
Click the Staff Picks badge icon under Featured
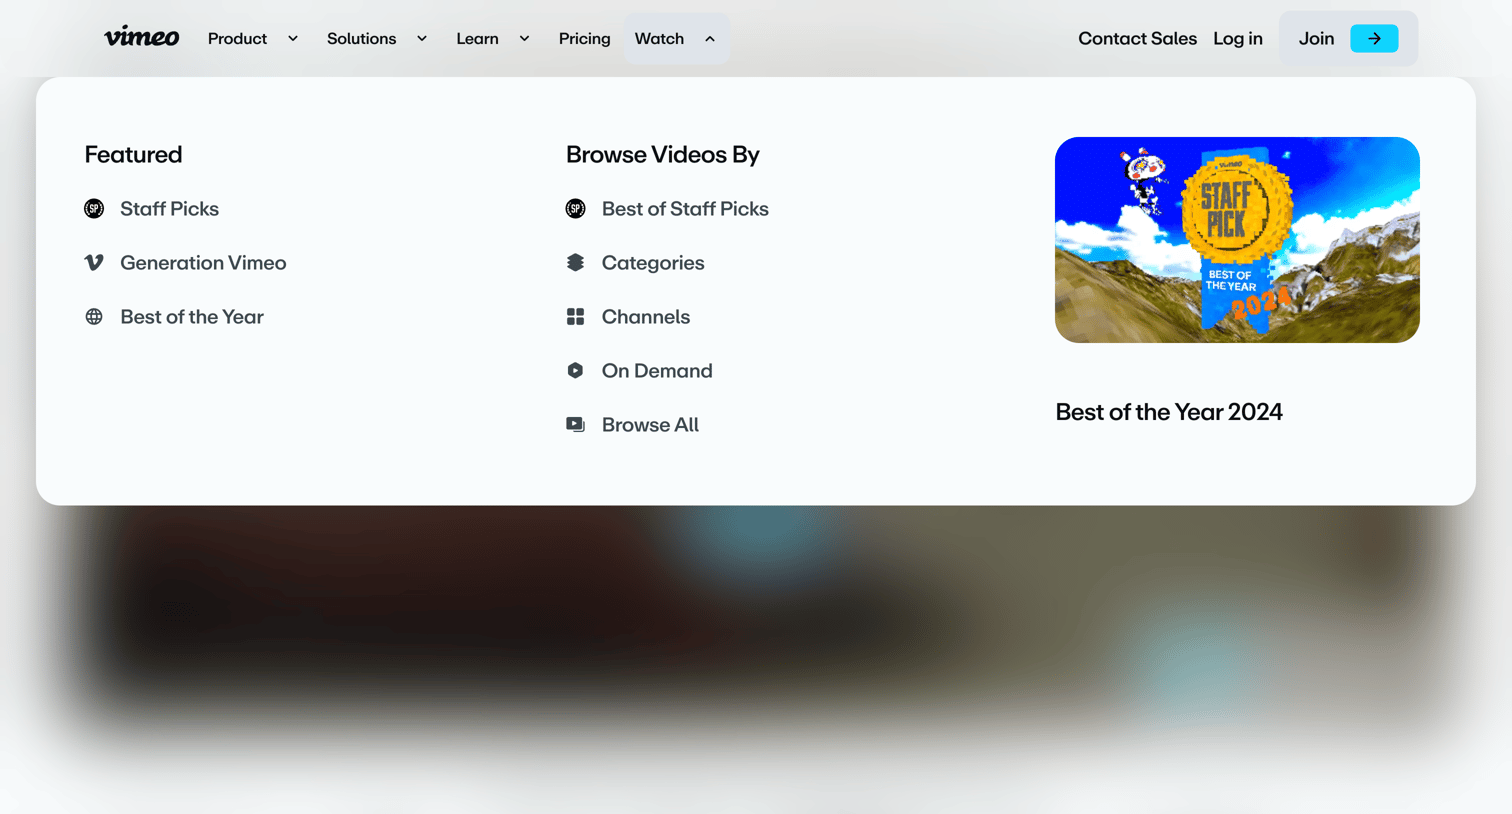click(x=94, y=209)
